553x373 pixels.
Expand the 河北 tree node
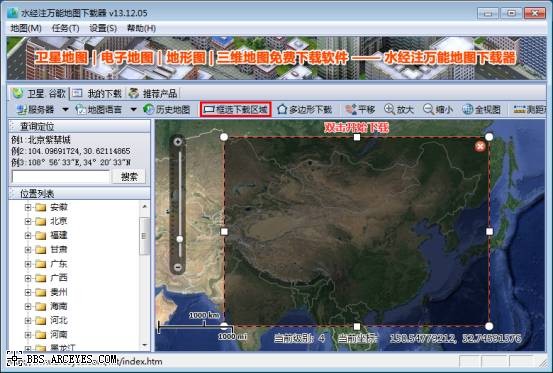(x=28, y=320)
